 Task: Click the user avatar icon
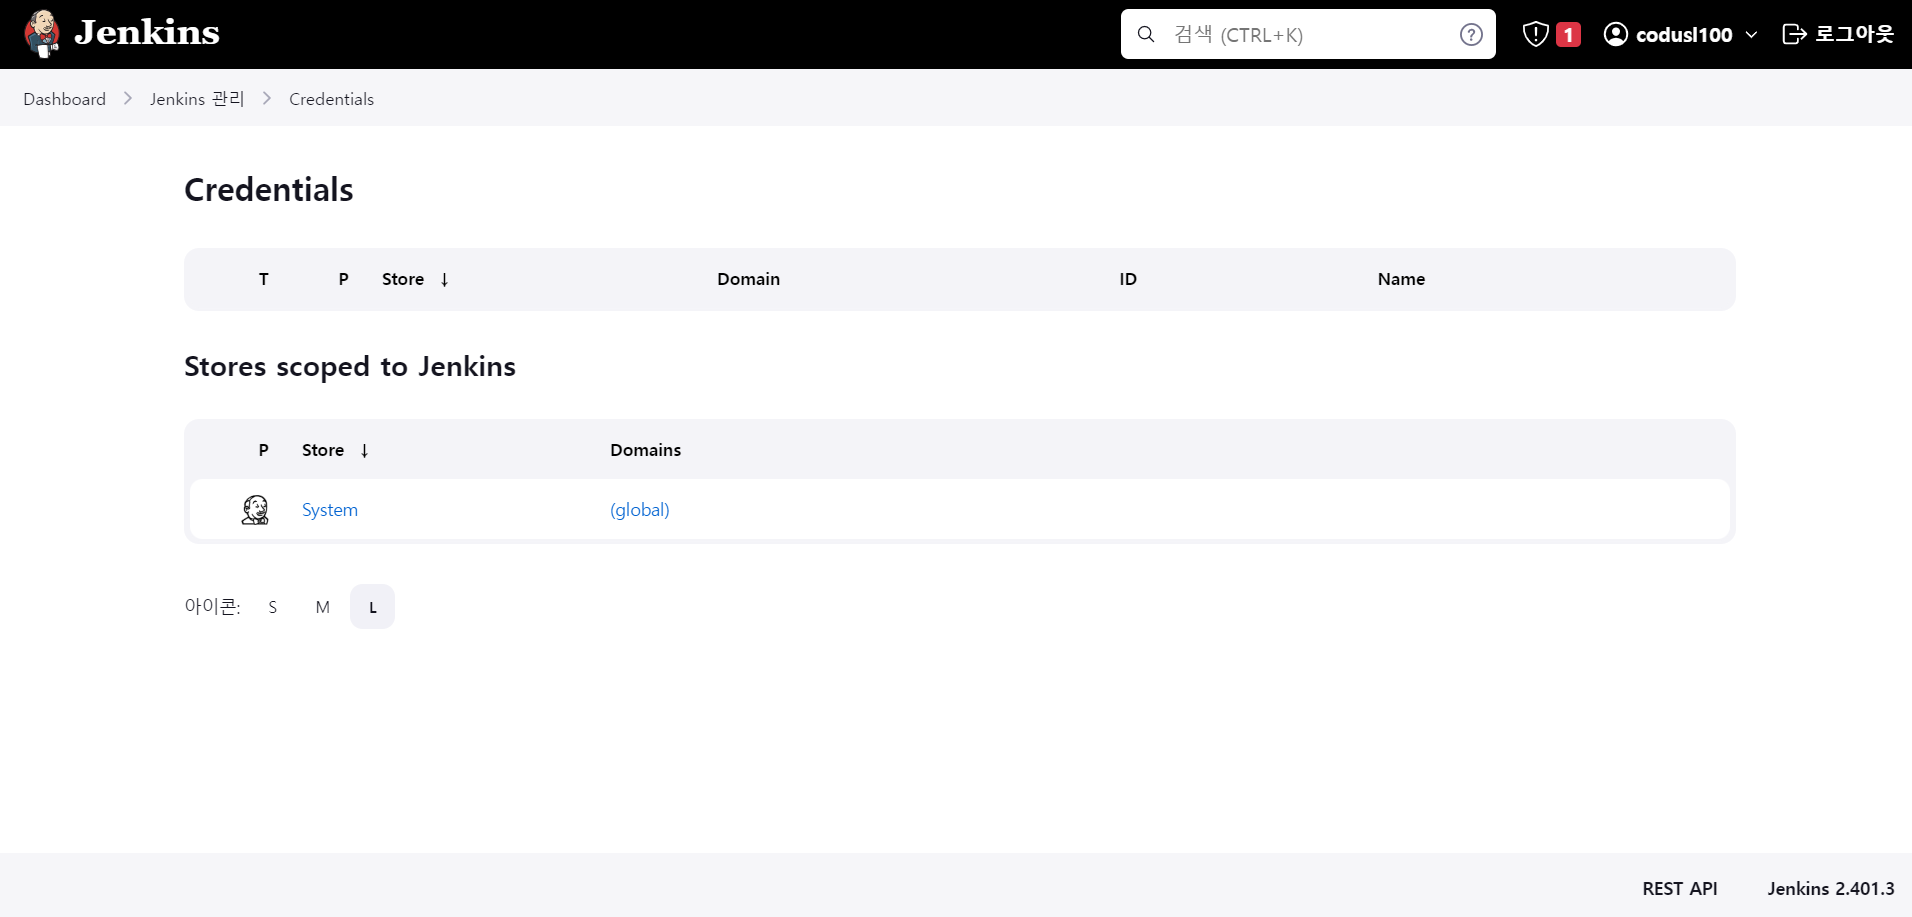tap(1616, 34)
